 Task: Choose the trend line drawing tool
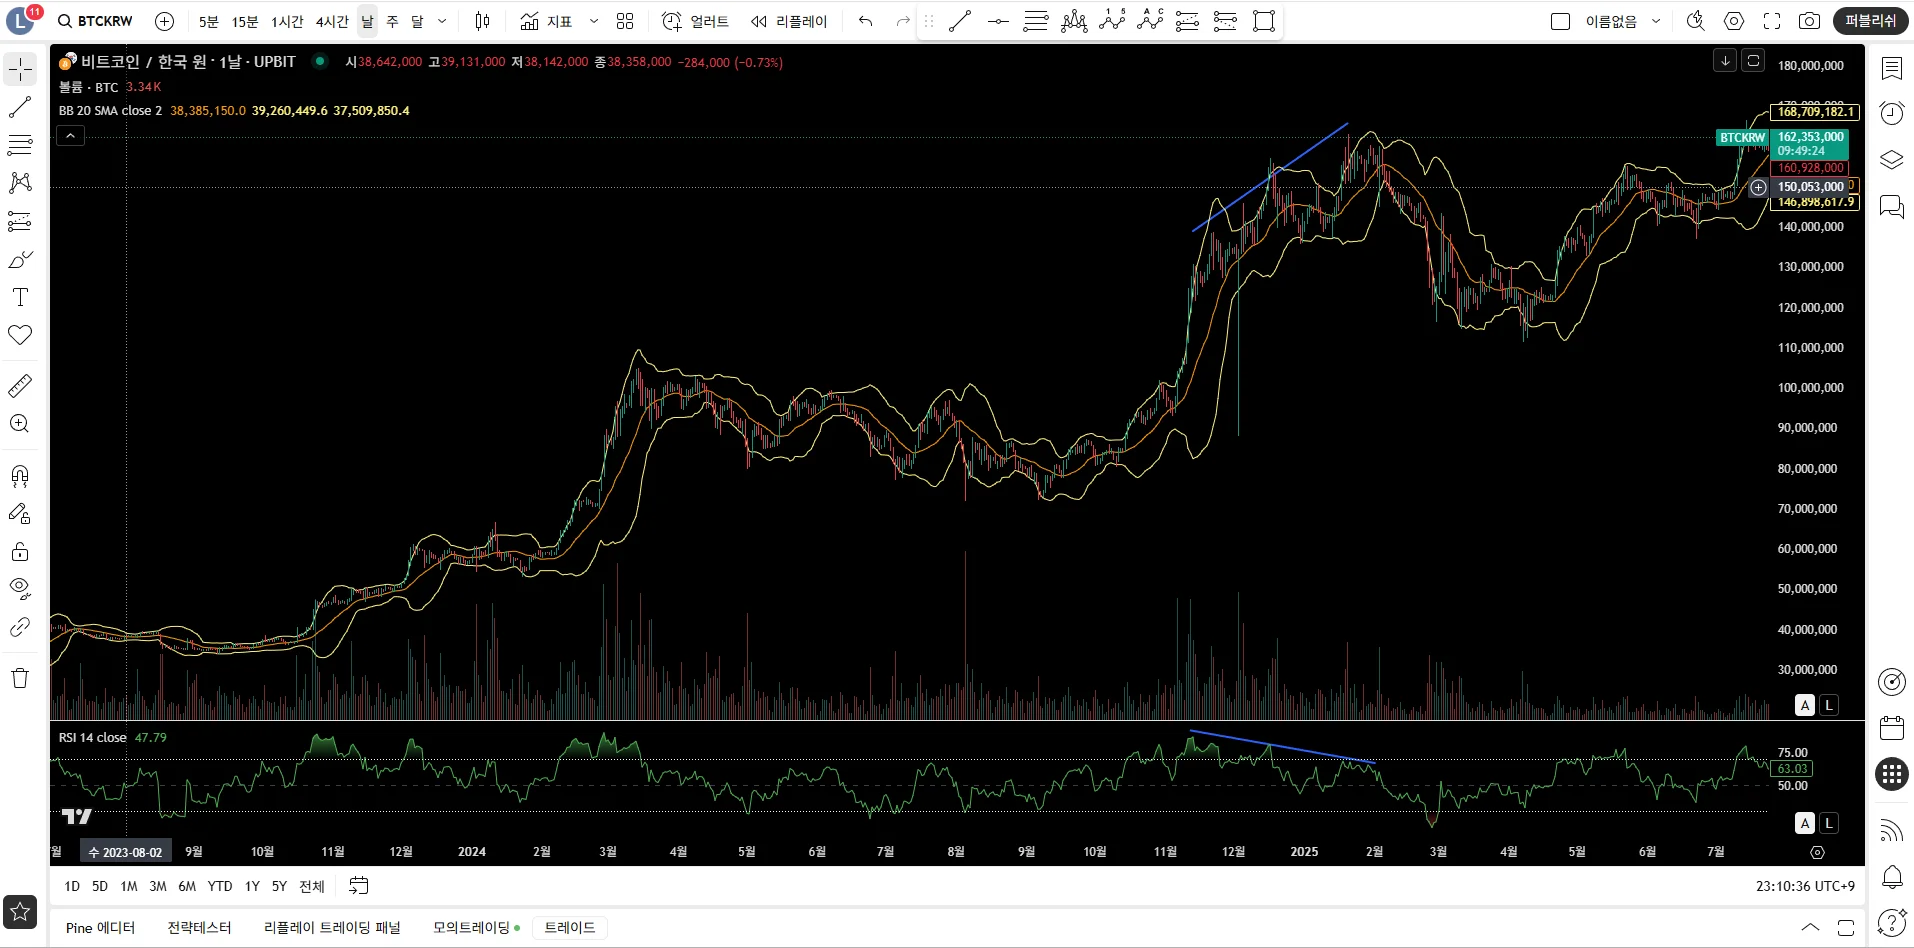point(20,107)
